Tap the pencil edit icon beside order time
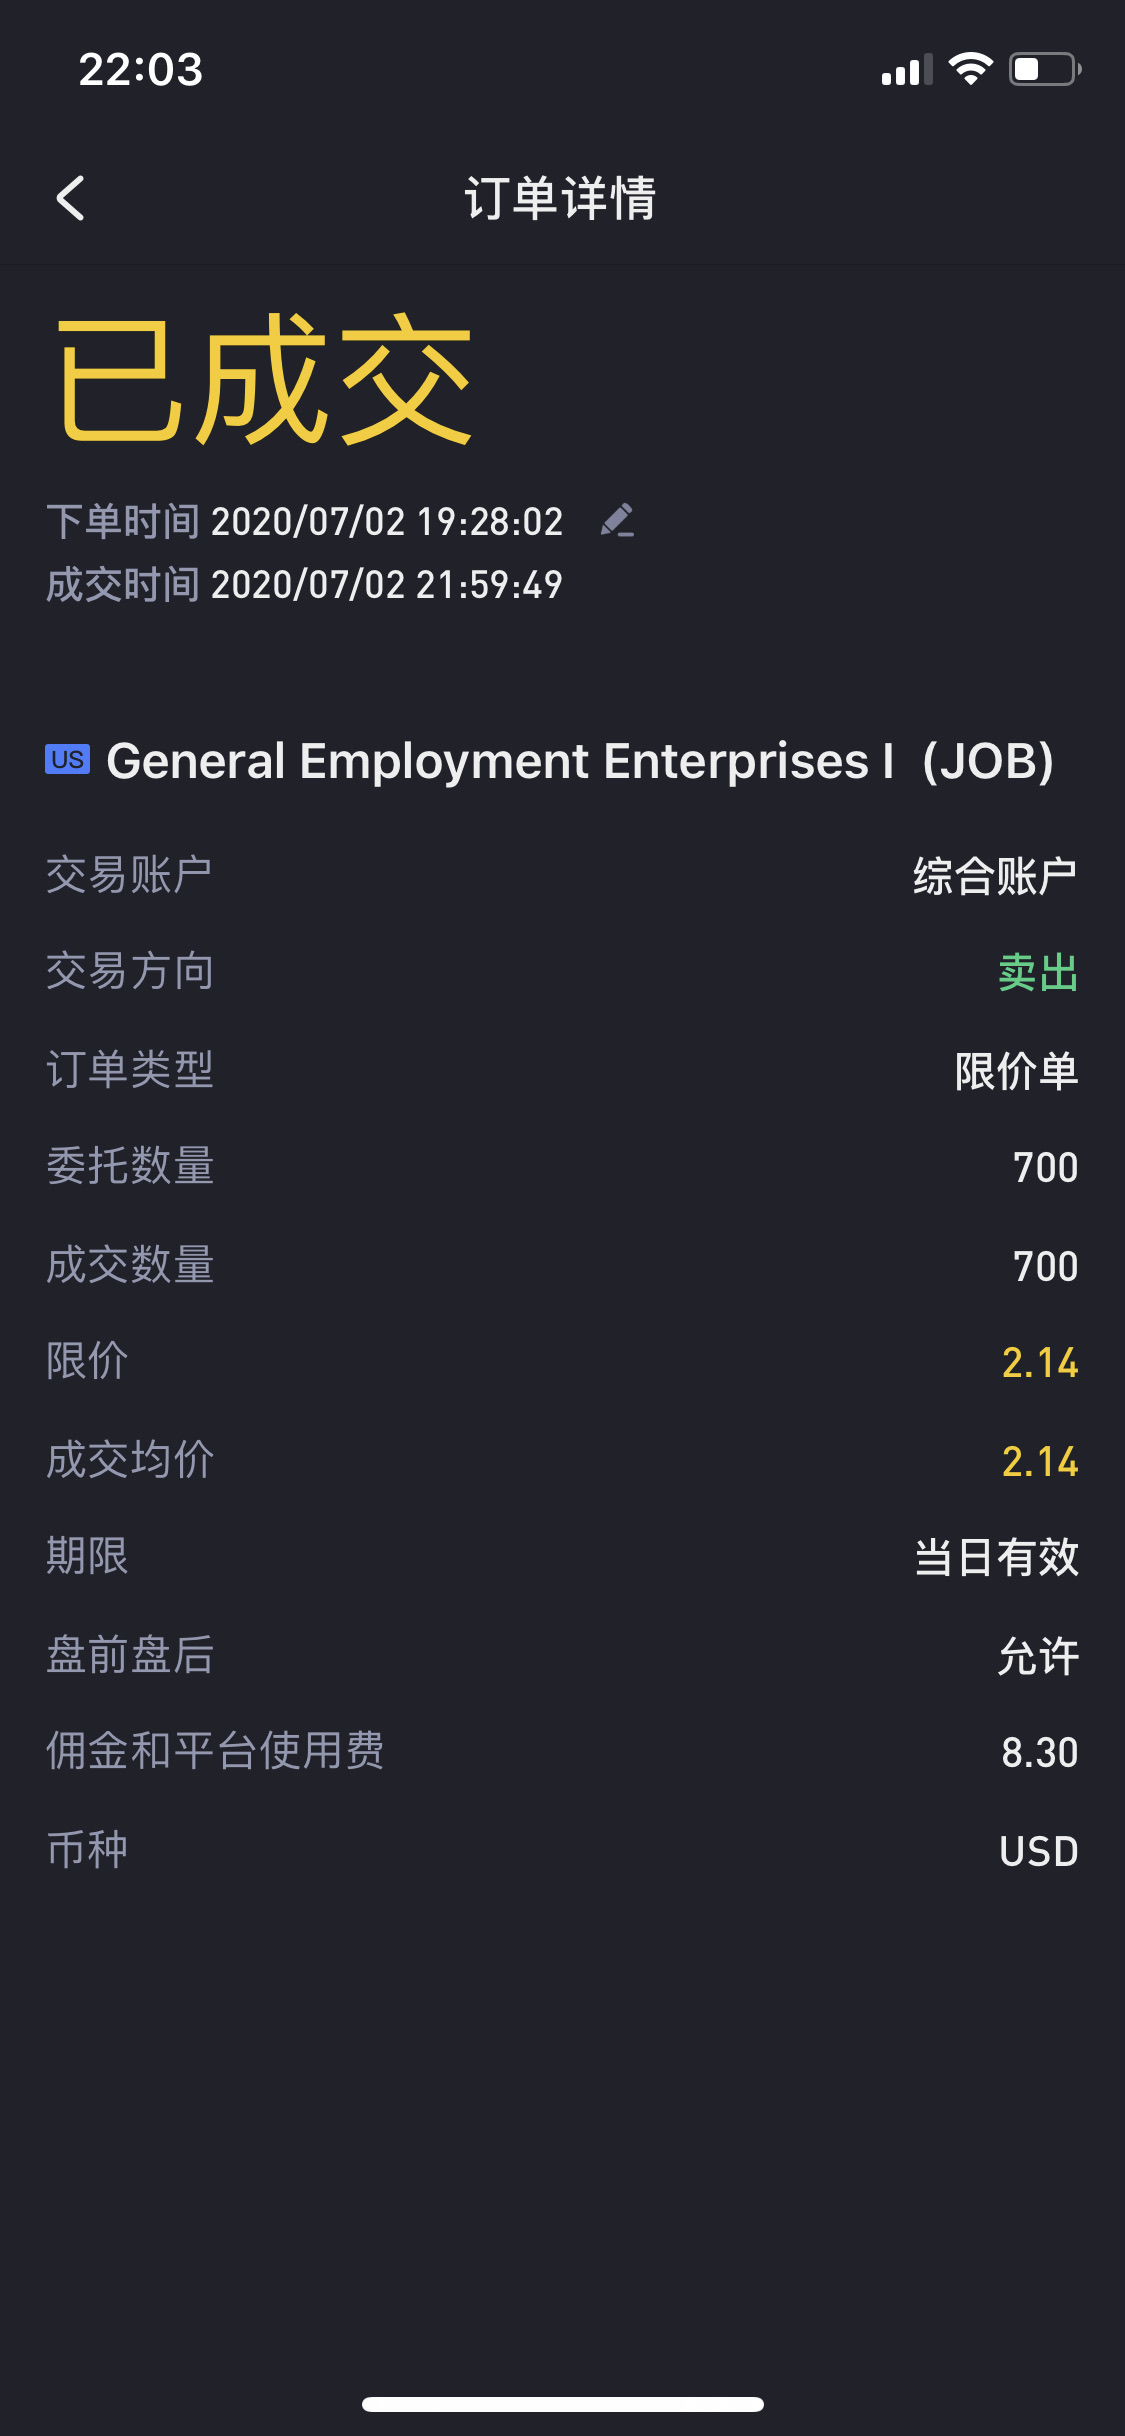Viewport: 1125px width, 2436px height. (x=617, y=520)
